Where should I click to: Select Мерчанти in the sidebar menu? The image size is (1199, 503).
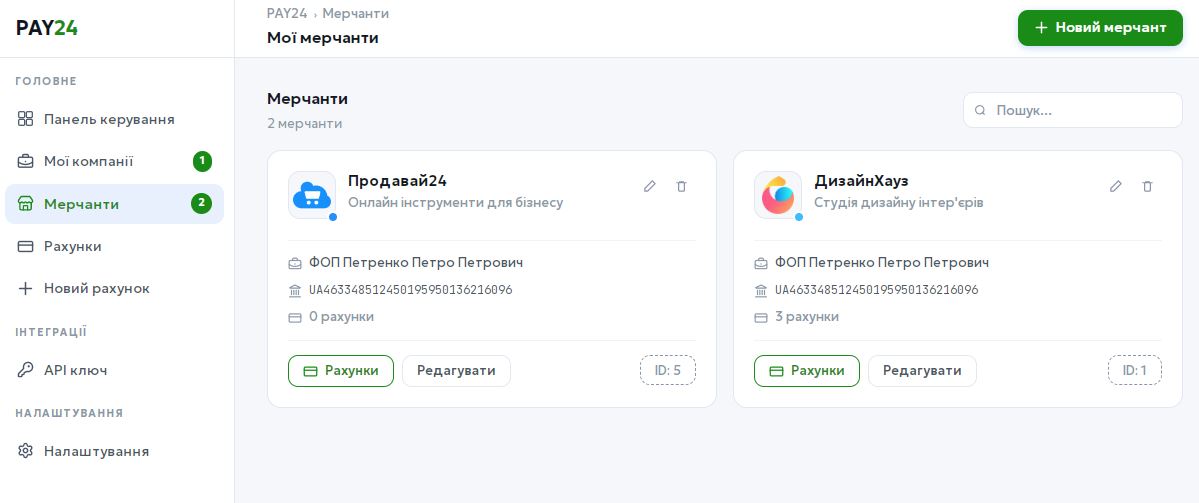click(81, 204)
